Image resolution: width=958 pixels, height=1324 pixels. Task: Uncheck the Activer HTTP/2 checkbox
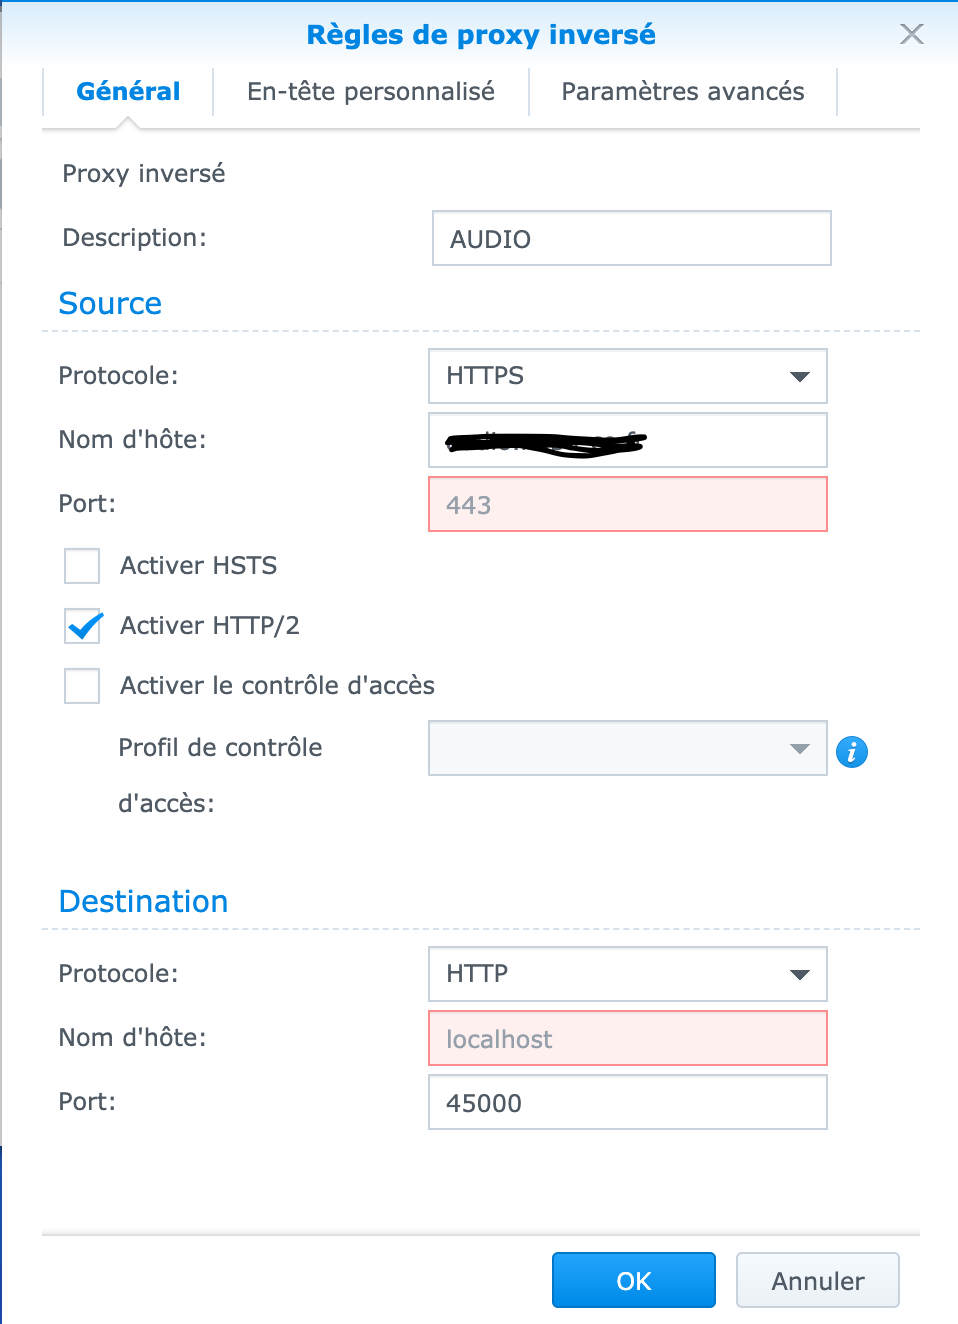[x=83, y=626]
